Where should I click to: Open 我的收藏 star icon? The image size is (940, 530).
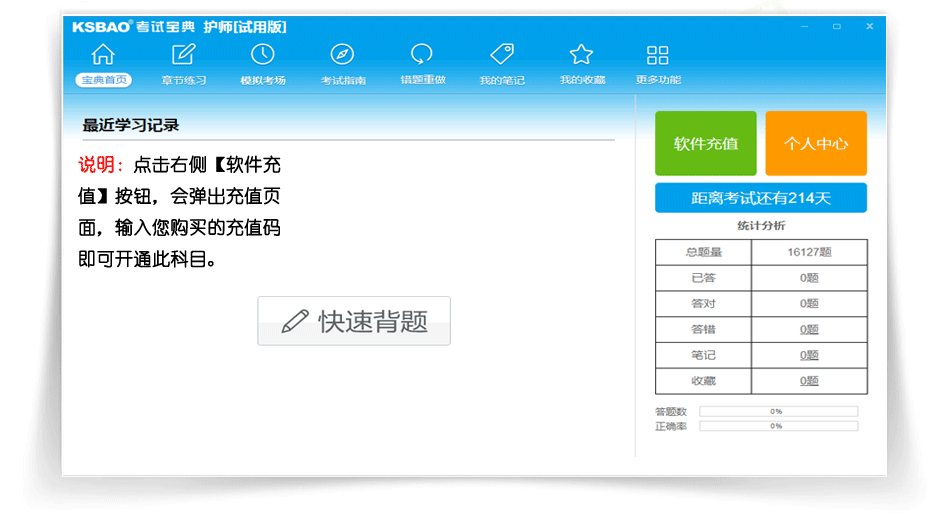pos(581,56)
